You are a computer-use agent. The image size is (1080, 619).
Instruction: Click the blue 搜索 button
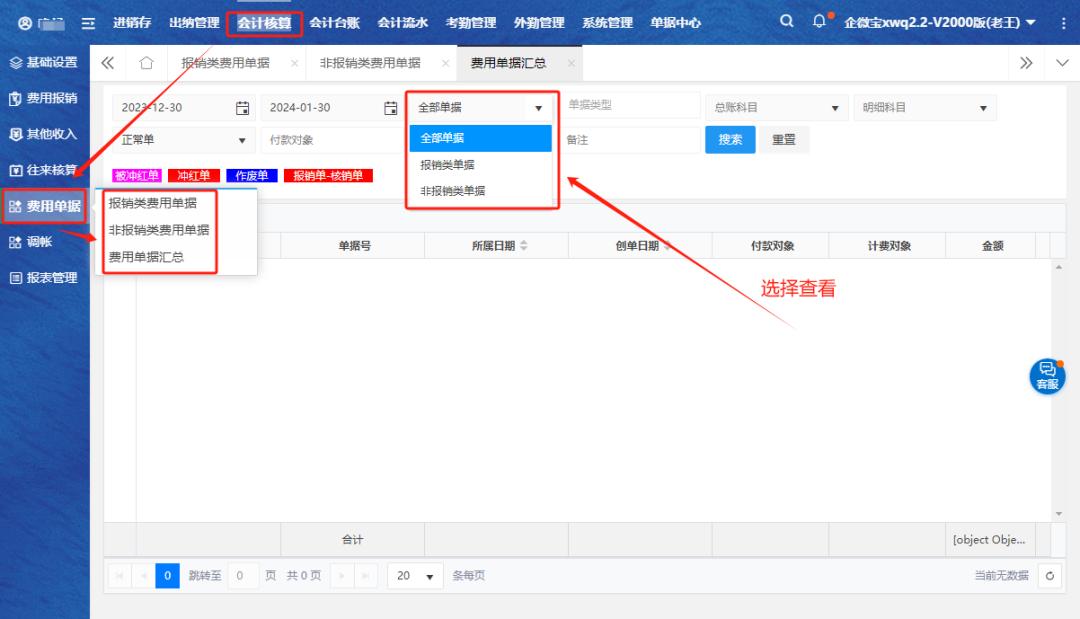click(x=730, y=140)
